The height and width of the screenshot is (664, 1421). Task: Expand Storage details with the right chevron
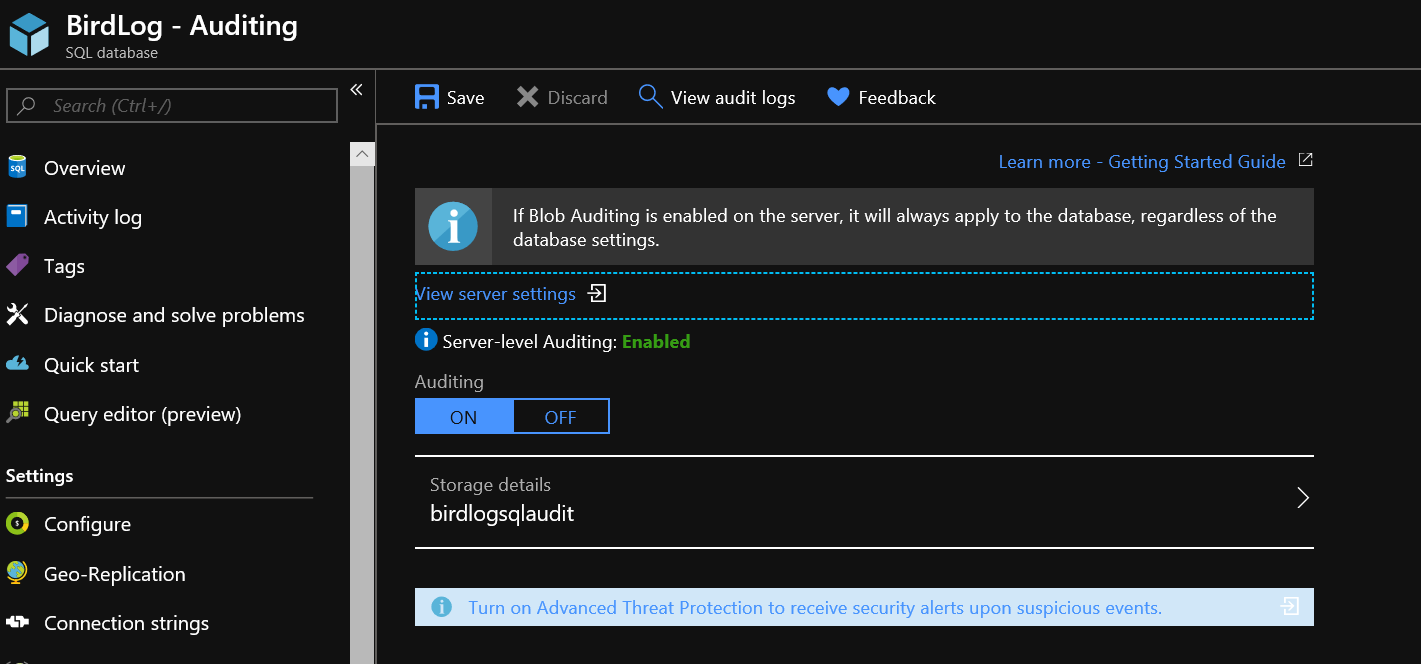[x=1303, y=498]
